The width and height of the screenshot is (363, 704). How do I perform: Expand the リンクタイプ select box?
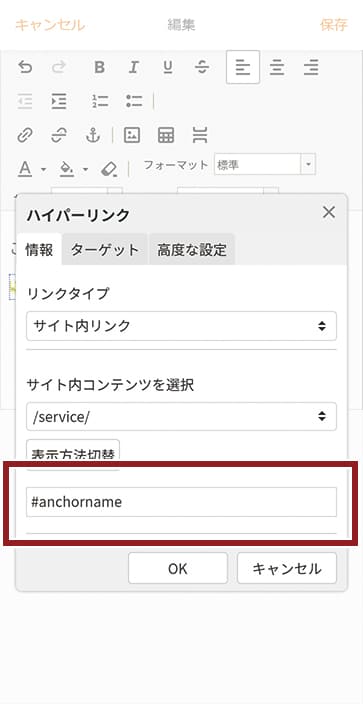click(x=182, y=326)
